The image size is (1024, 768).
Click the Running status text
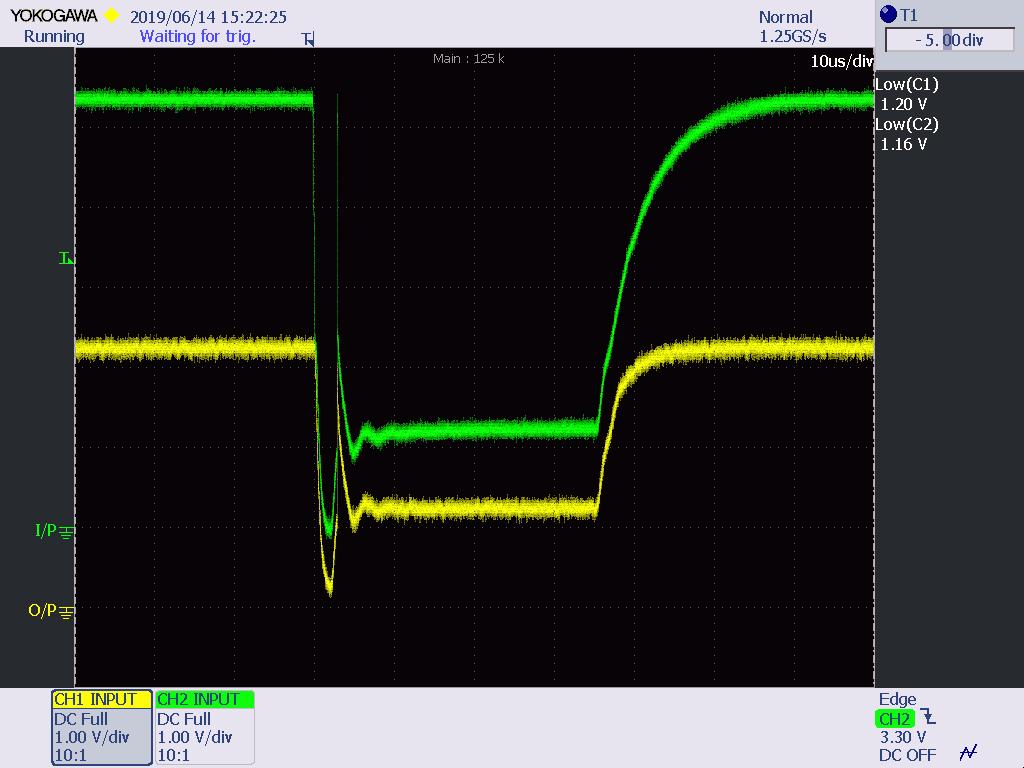click(x=54, y=37)
